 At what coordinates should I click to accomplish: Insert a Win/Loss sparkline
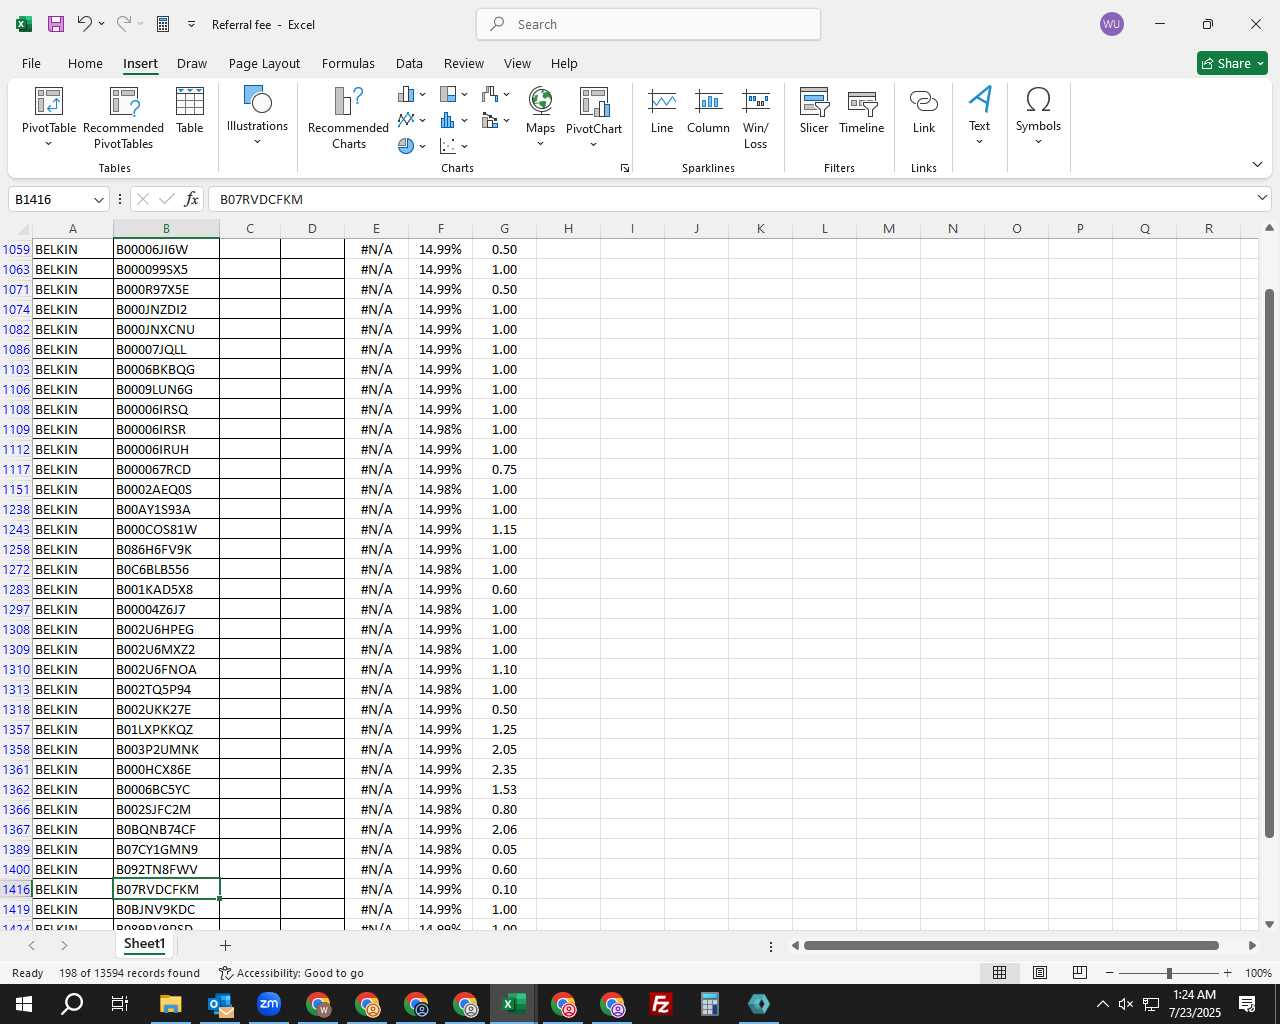coord(756,118)
